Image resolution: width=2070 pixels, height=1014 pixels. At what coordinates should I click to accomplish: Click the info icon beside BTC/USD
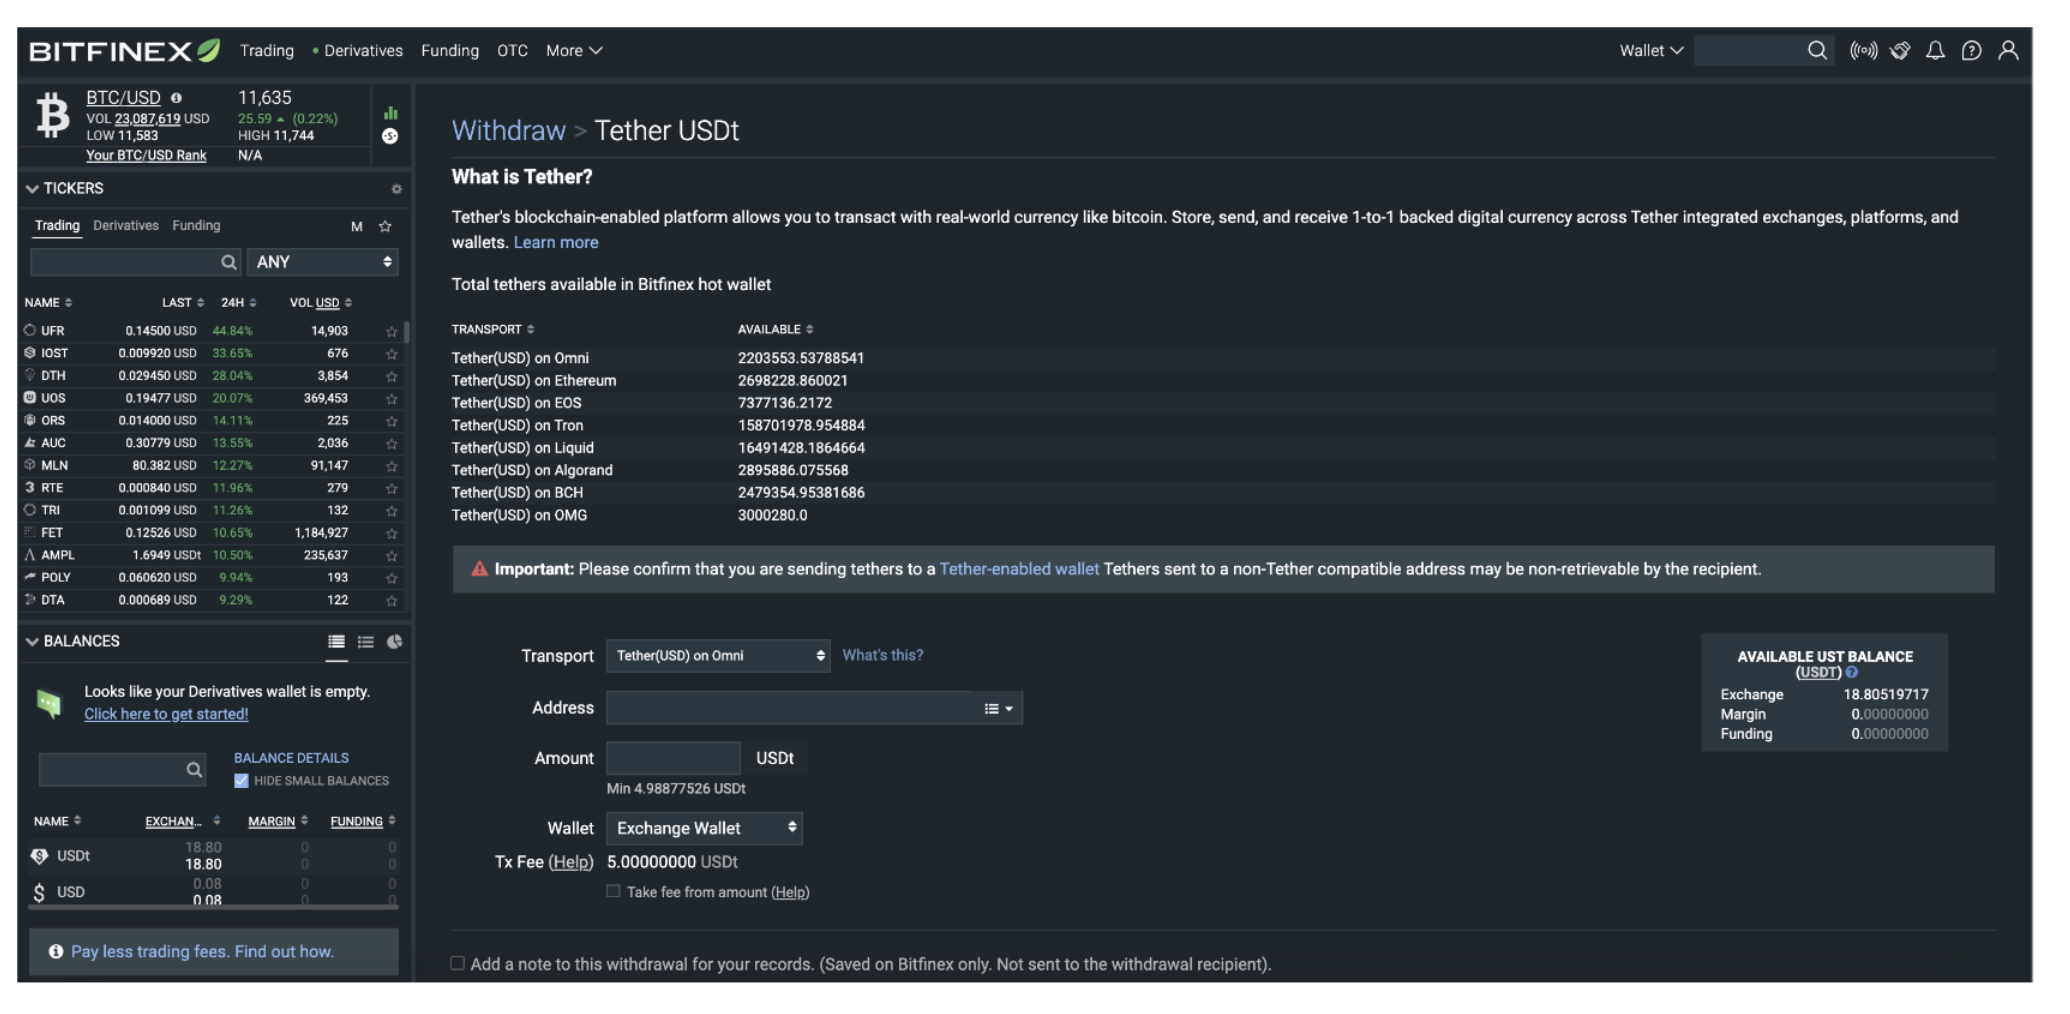pyautogui.click(x=176, y=98)
